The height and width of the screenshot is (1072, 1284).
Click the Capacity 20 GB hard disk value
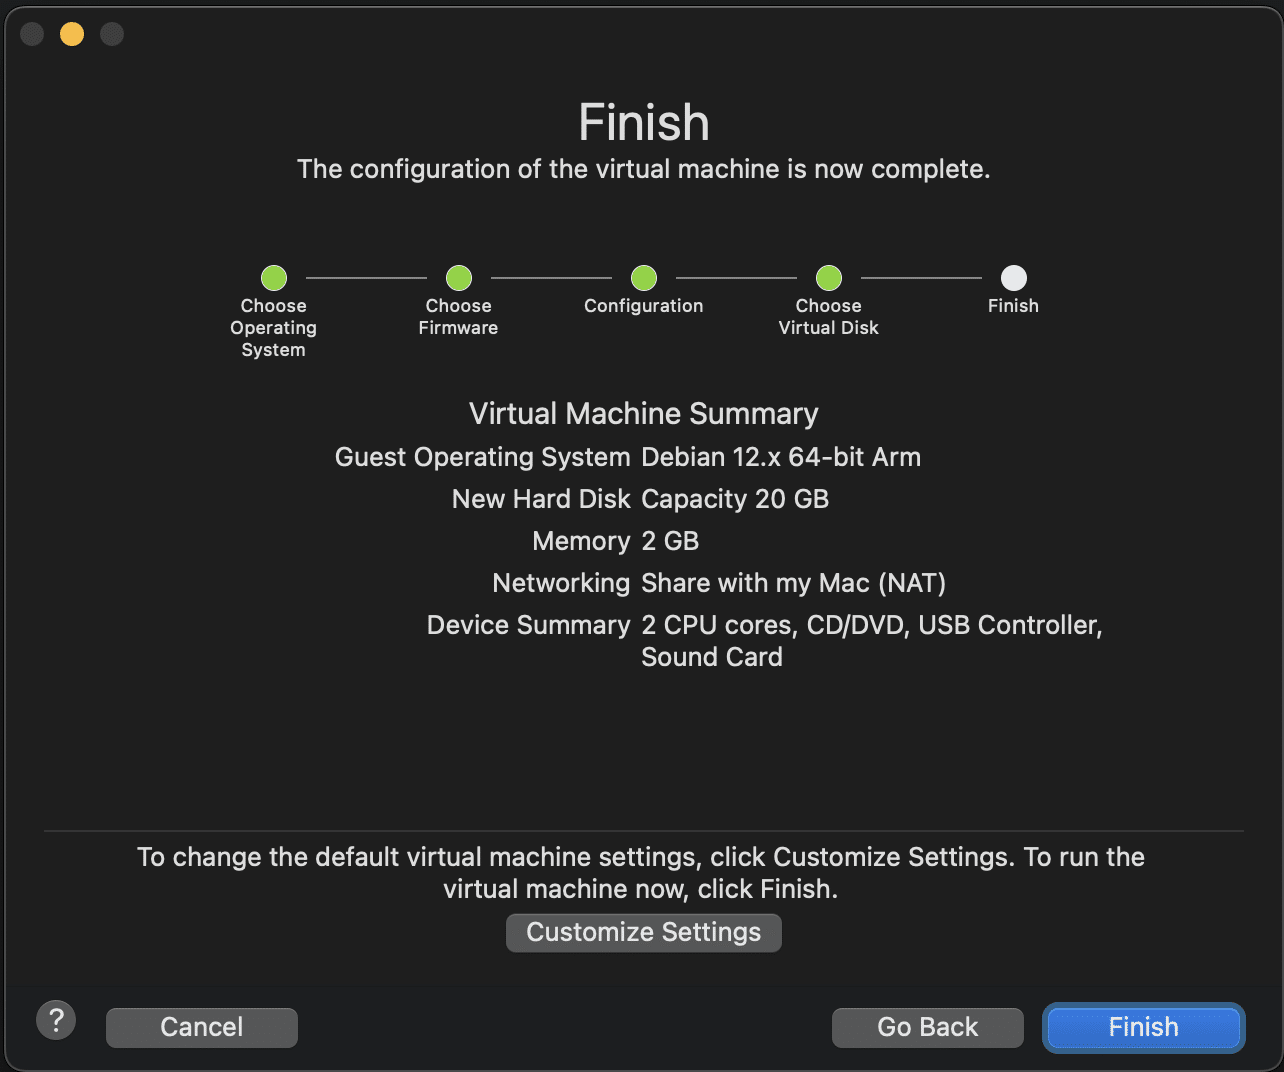click(x=734, y=499)
